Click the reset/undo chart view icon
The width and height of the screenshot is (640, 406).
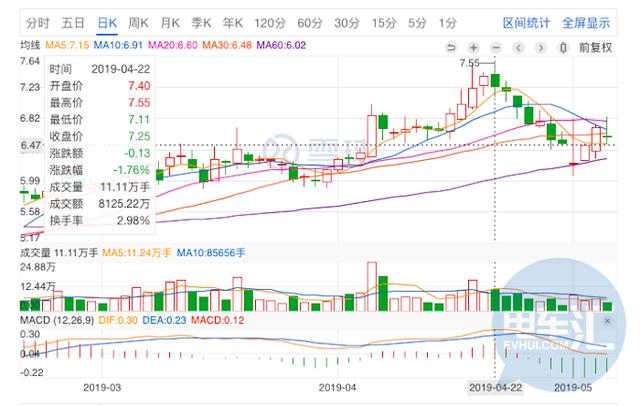click(x=451, y=48)
